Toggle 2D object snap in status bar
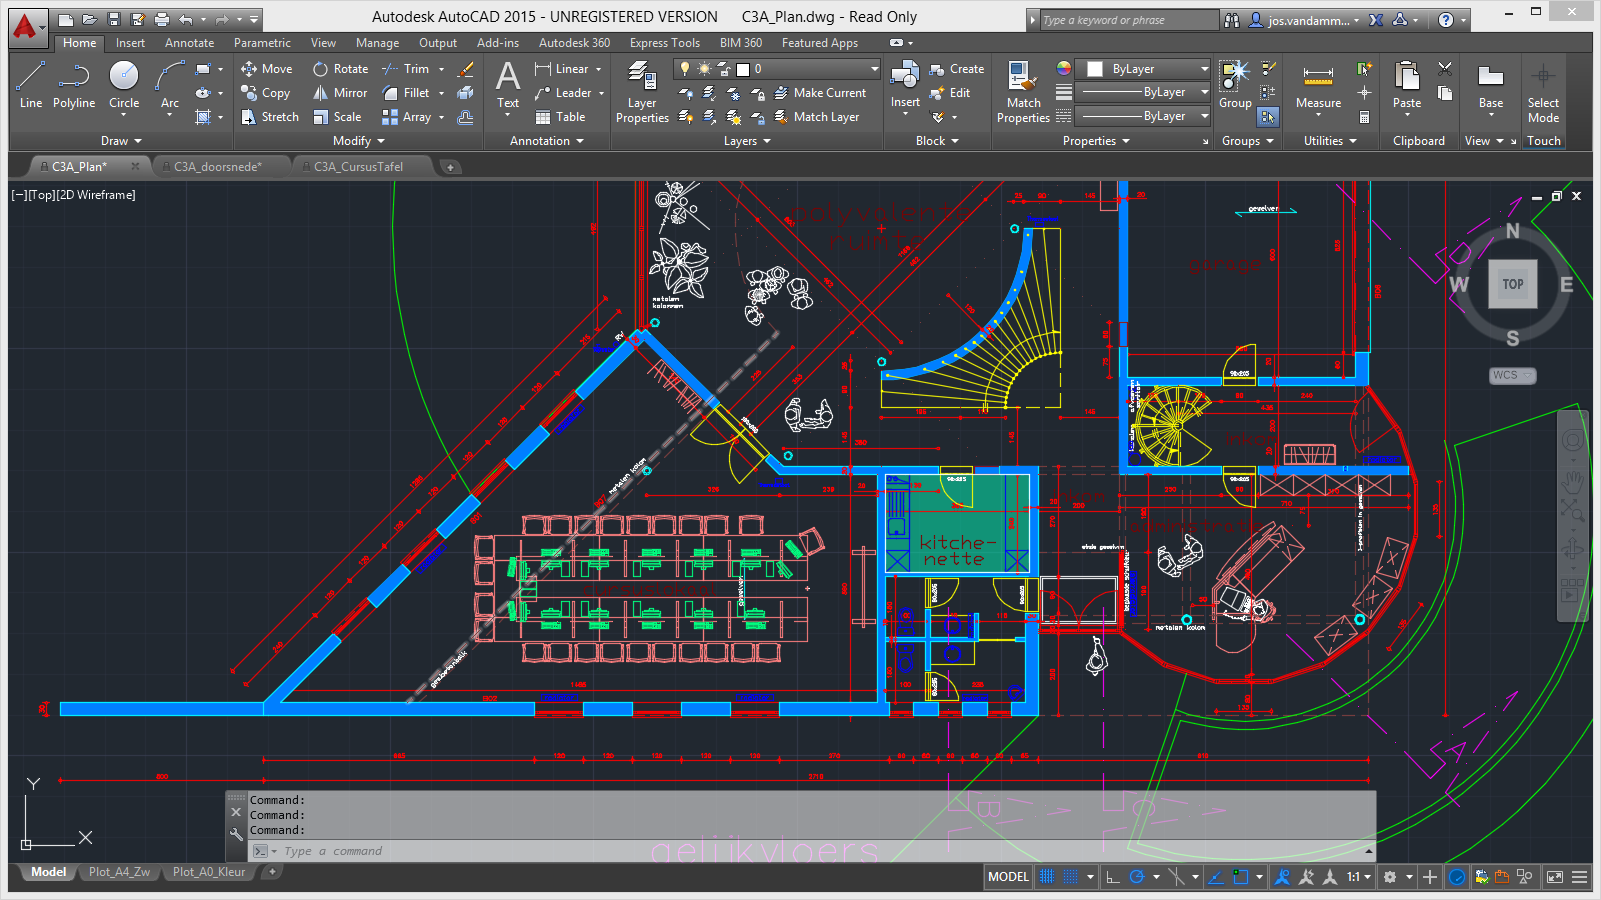 pos(1241,877)
